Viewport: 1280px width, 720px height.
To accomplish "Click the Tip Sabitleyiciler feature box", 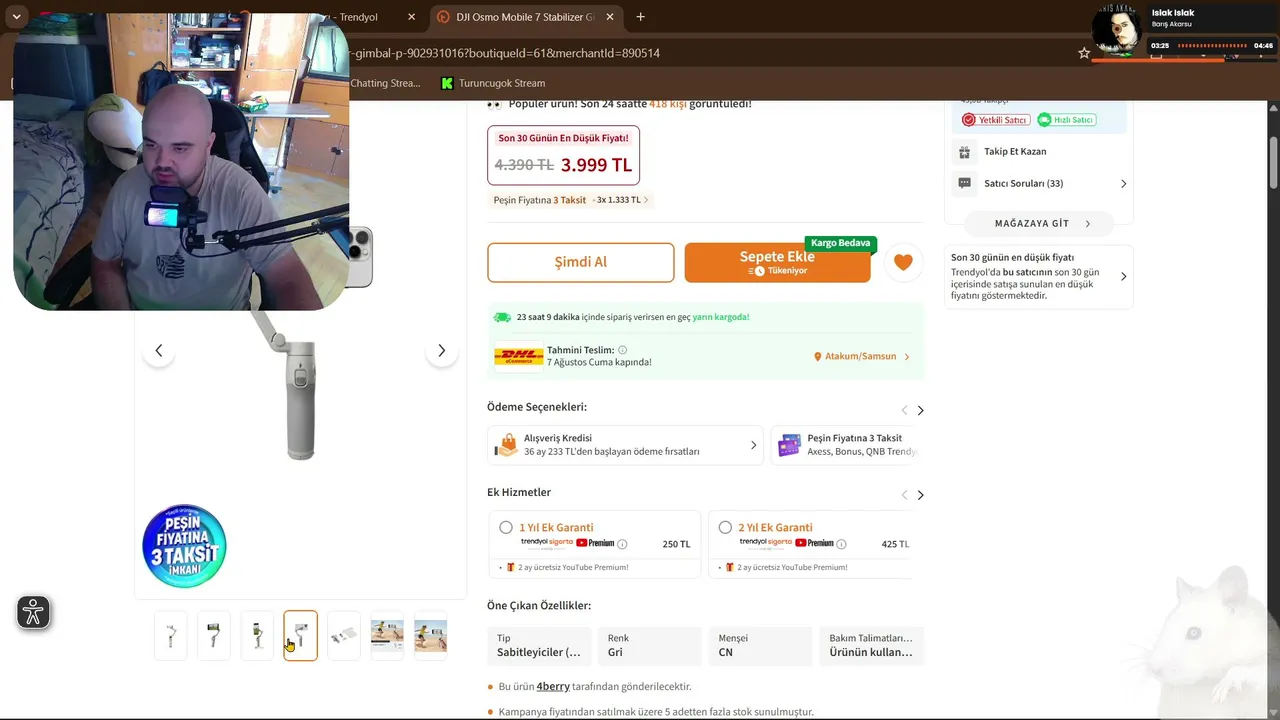I will click(539, 646).
